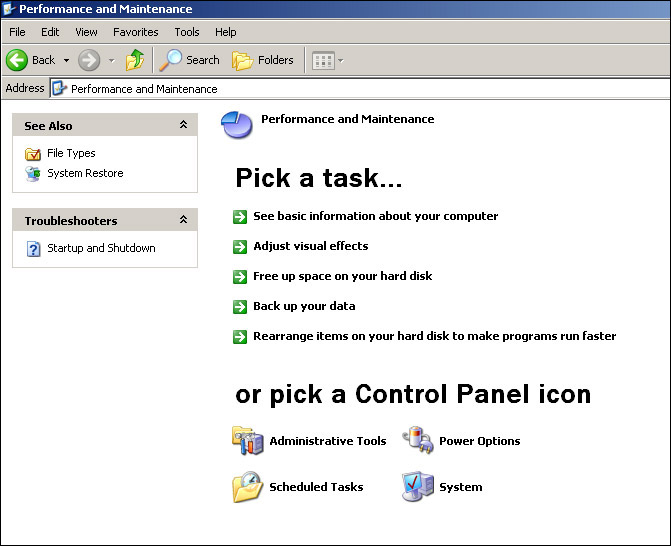Viewport: 671px width, 546px height.
Task: Click See basic information about your computer
Action: (x=375, y=216)
